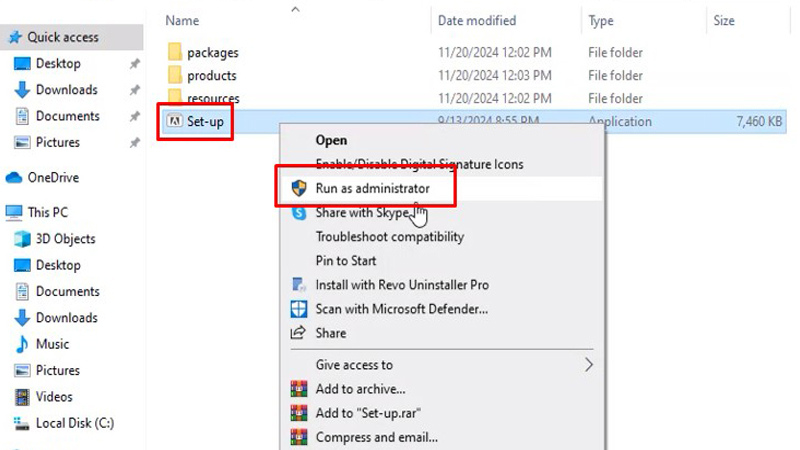
Task: Click the shield icon beside Run as administrator
Action: click(299, 188)
